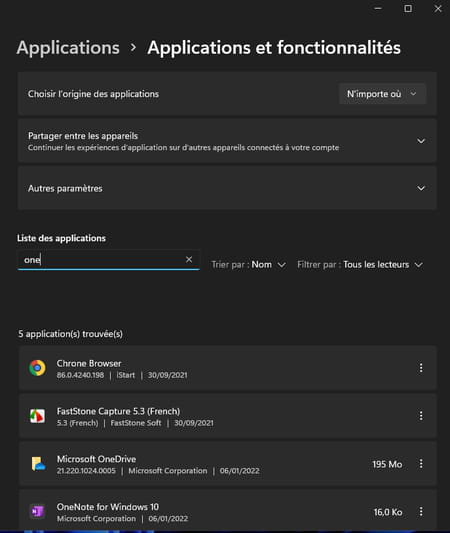This screenshot has width=450, height=533.
Task: Clear the search box with the X
Action: click(x=189, y=259)
